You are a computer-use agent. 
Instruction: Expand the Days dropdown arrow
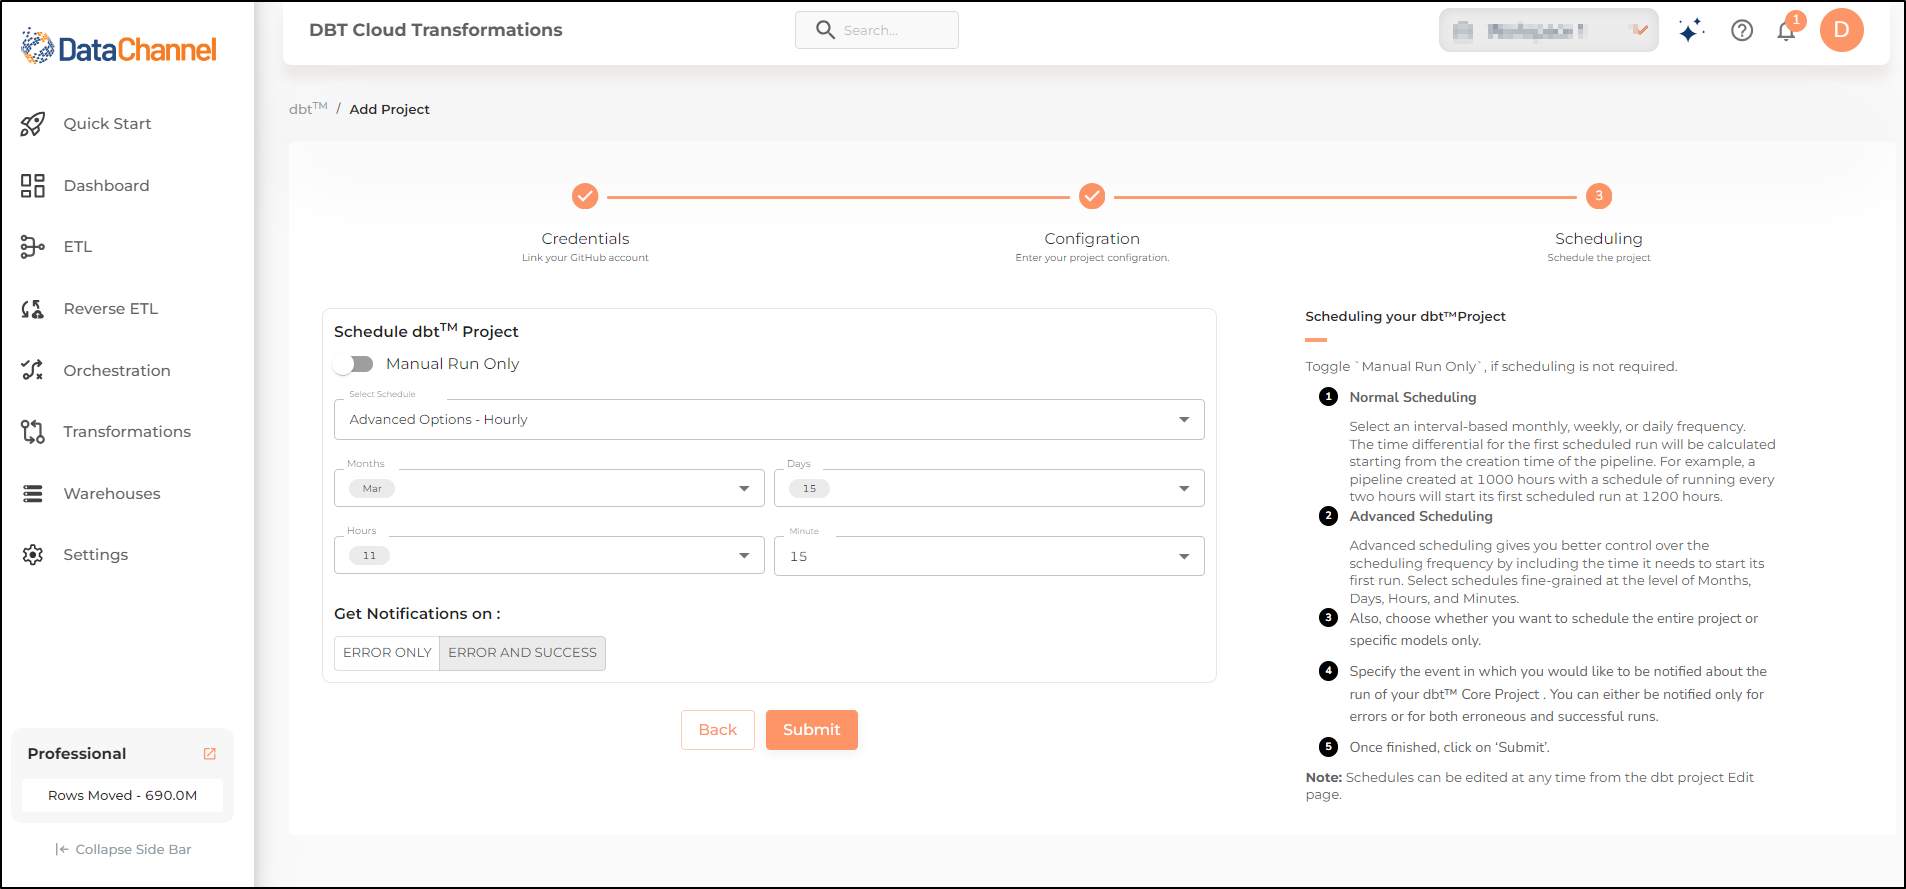pos(1184,489)
